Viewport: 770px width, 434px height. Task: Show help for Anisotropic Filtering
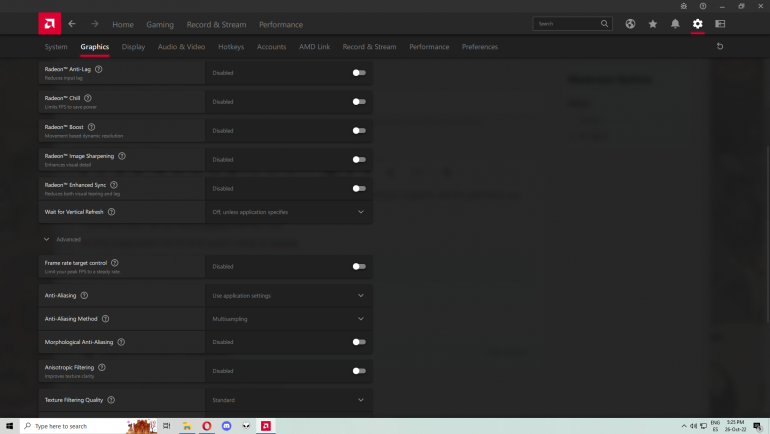click(x=102, y=367)
